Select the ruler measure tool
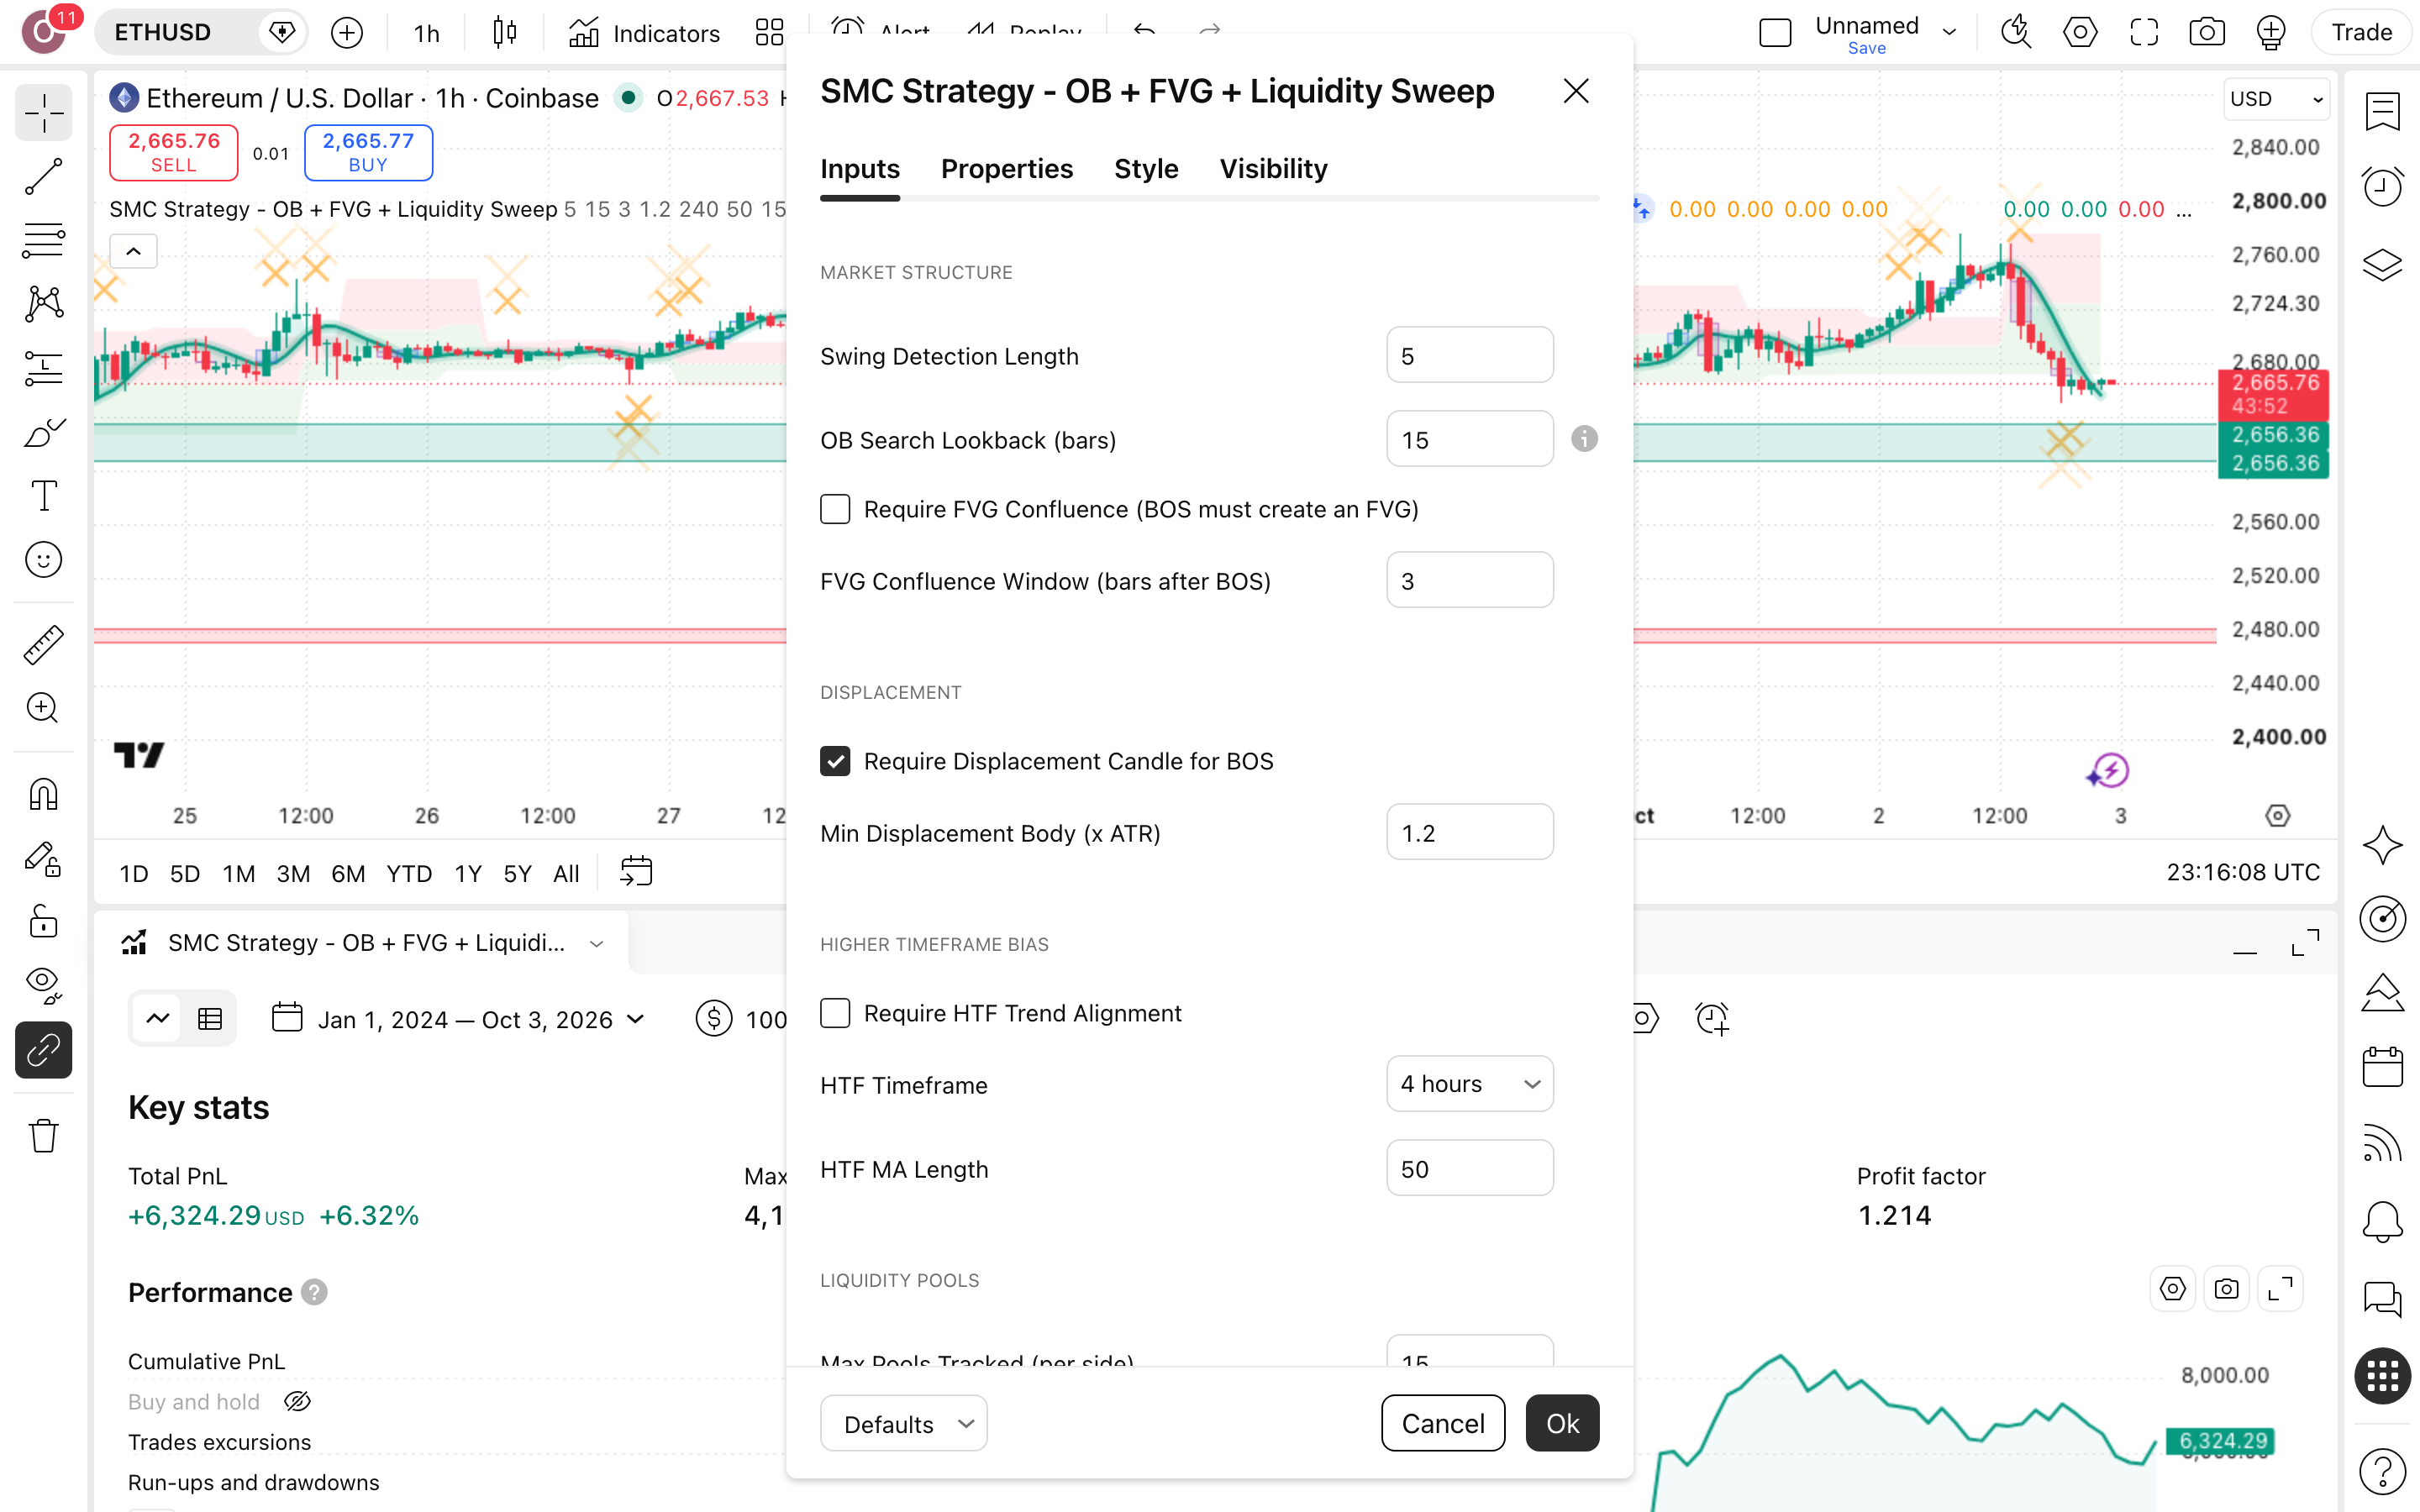The image size is (2420, 1512). 43,645
